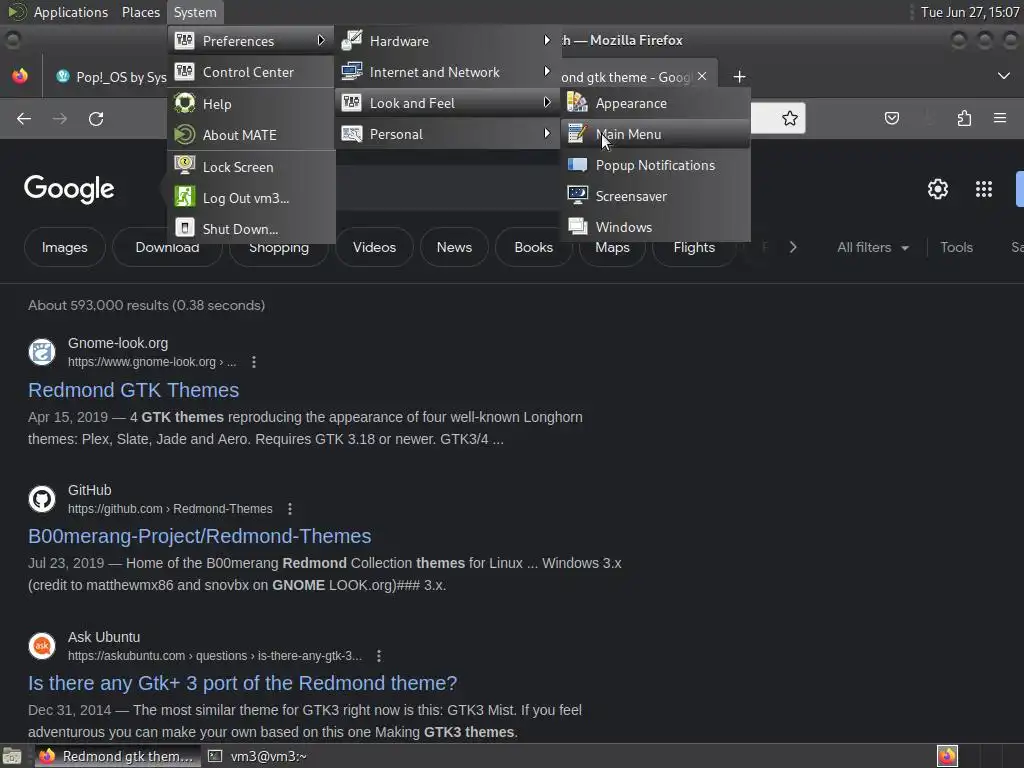1024x768 pixels.
Task: Expand the Look and Feel submenu arrow
Action: pos(547,103)
